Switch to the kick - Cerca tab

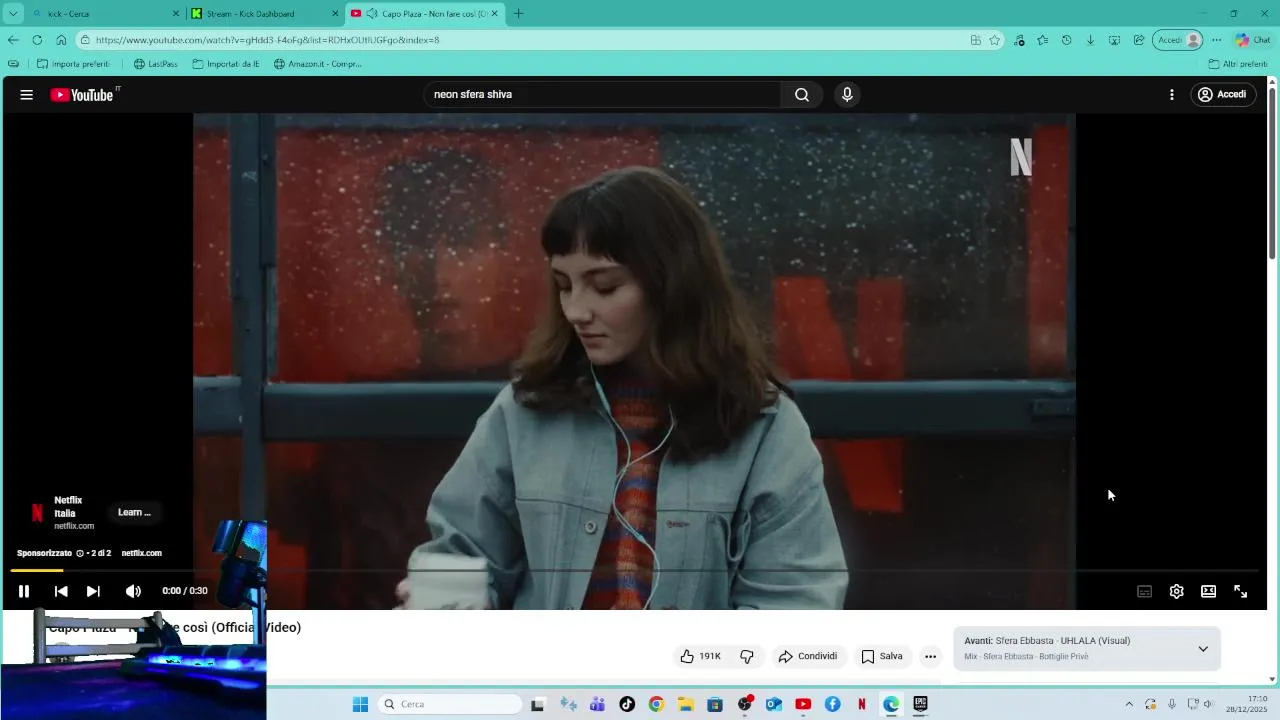[x=98, y=14]
